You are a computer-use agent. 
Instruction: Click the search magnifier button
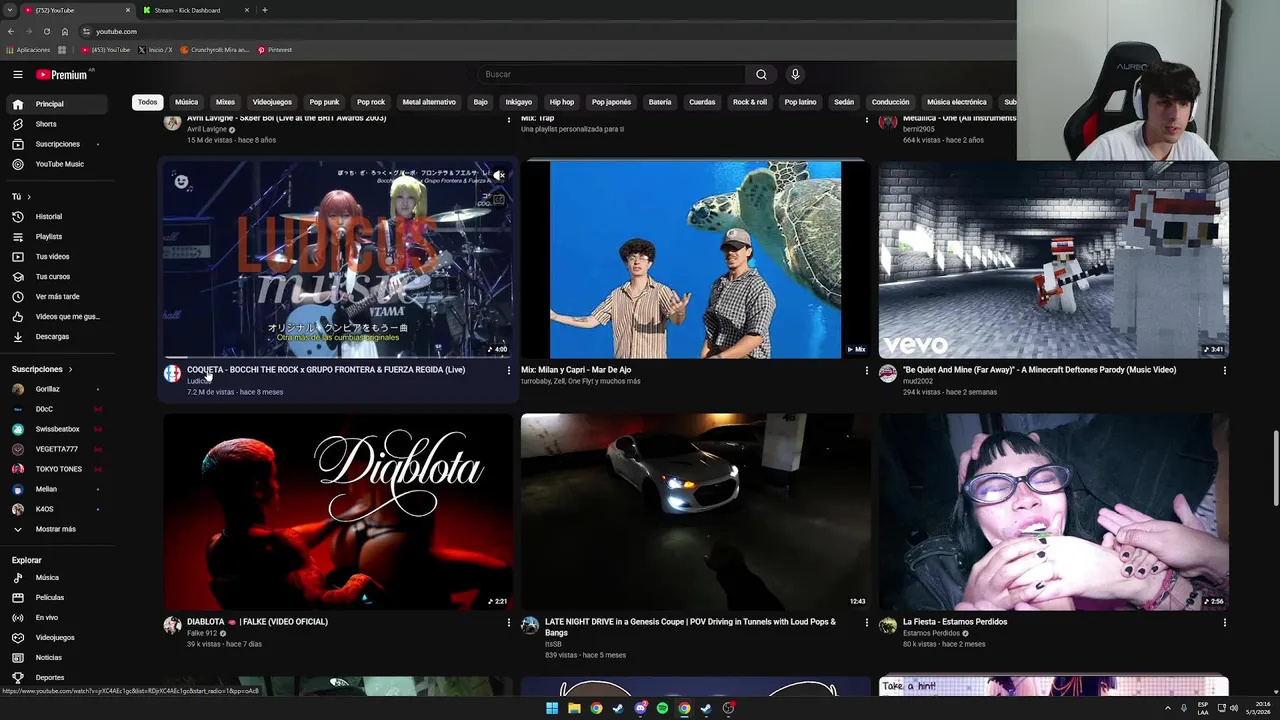point(761,74)
